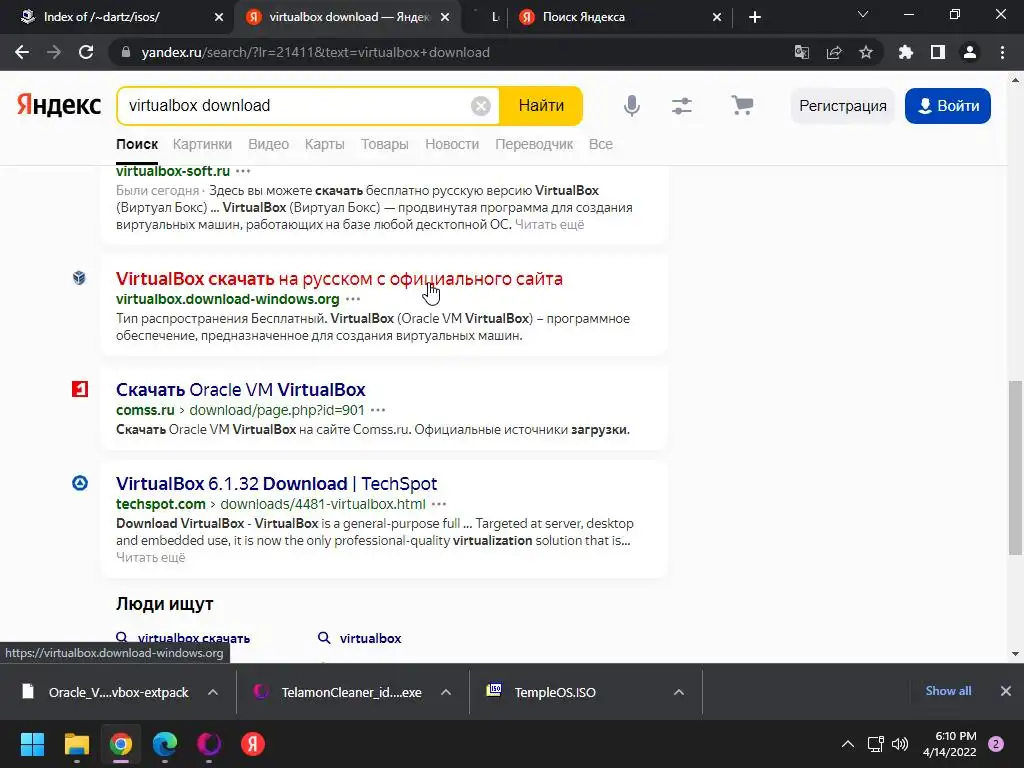Switch to Chrome in the taskbar

coord(121,744)
